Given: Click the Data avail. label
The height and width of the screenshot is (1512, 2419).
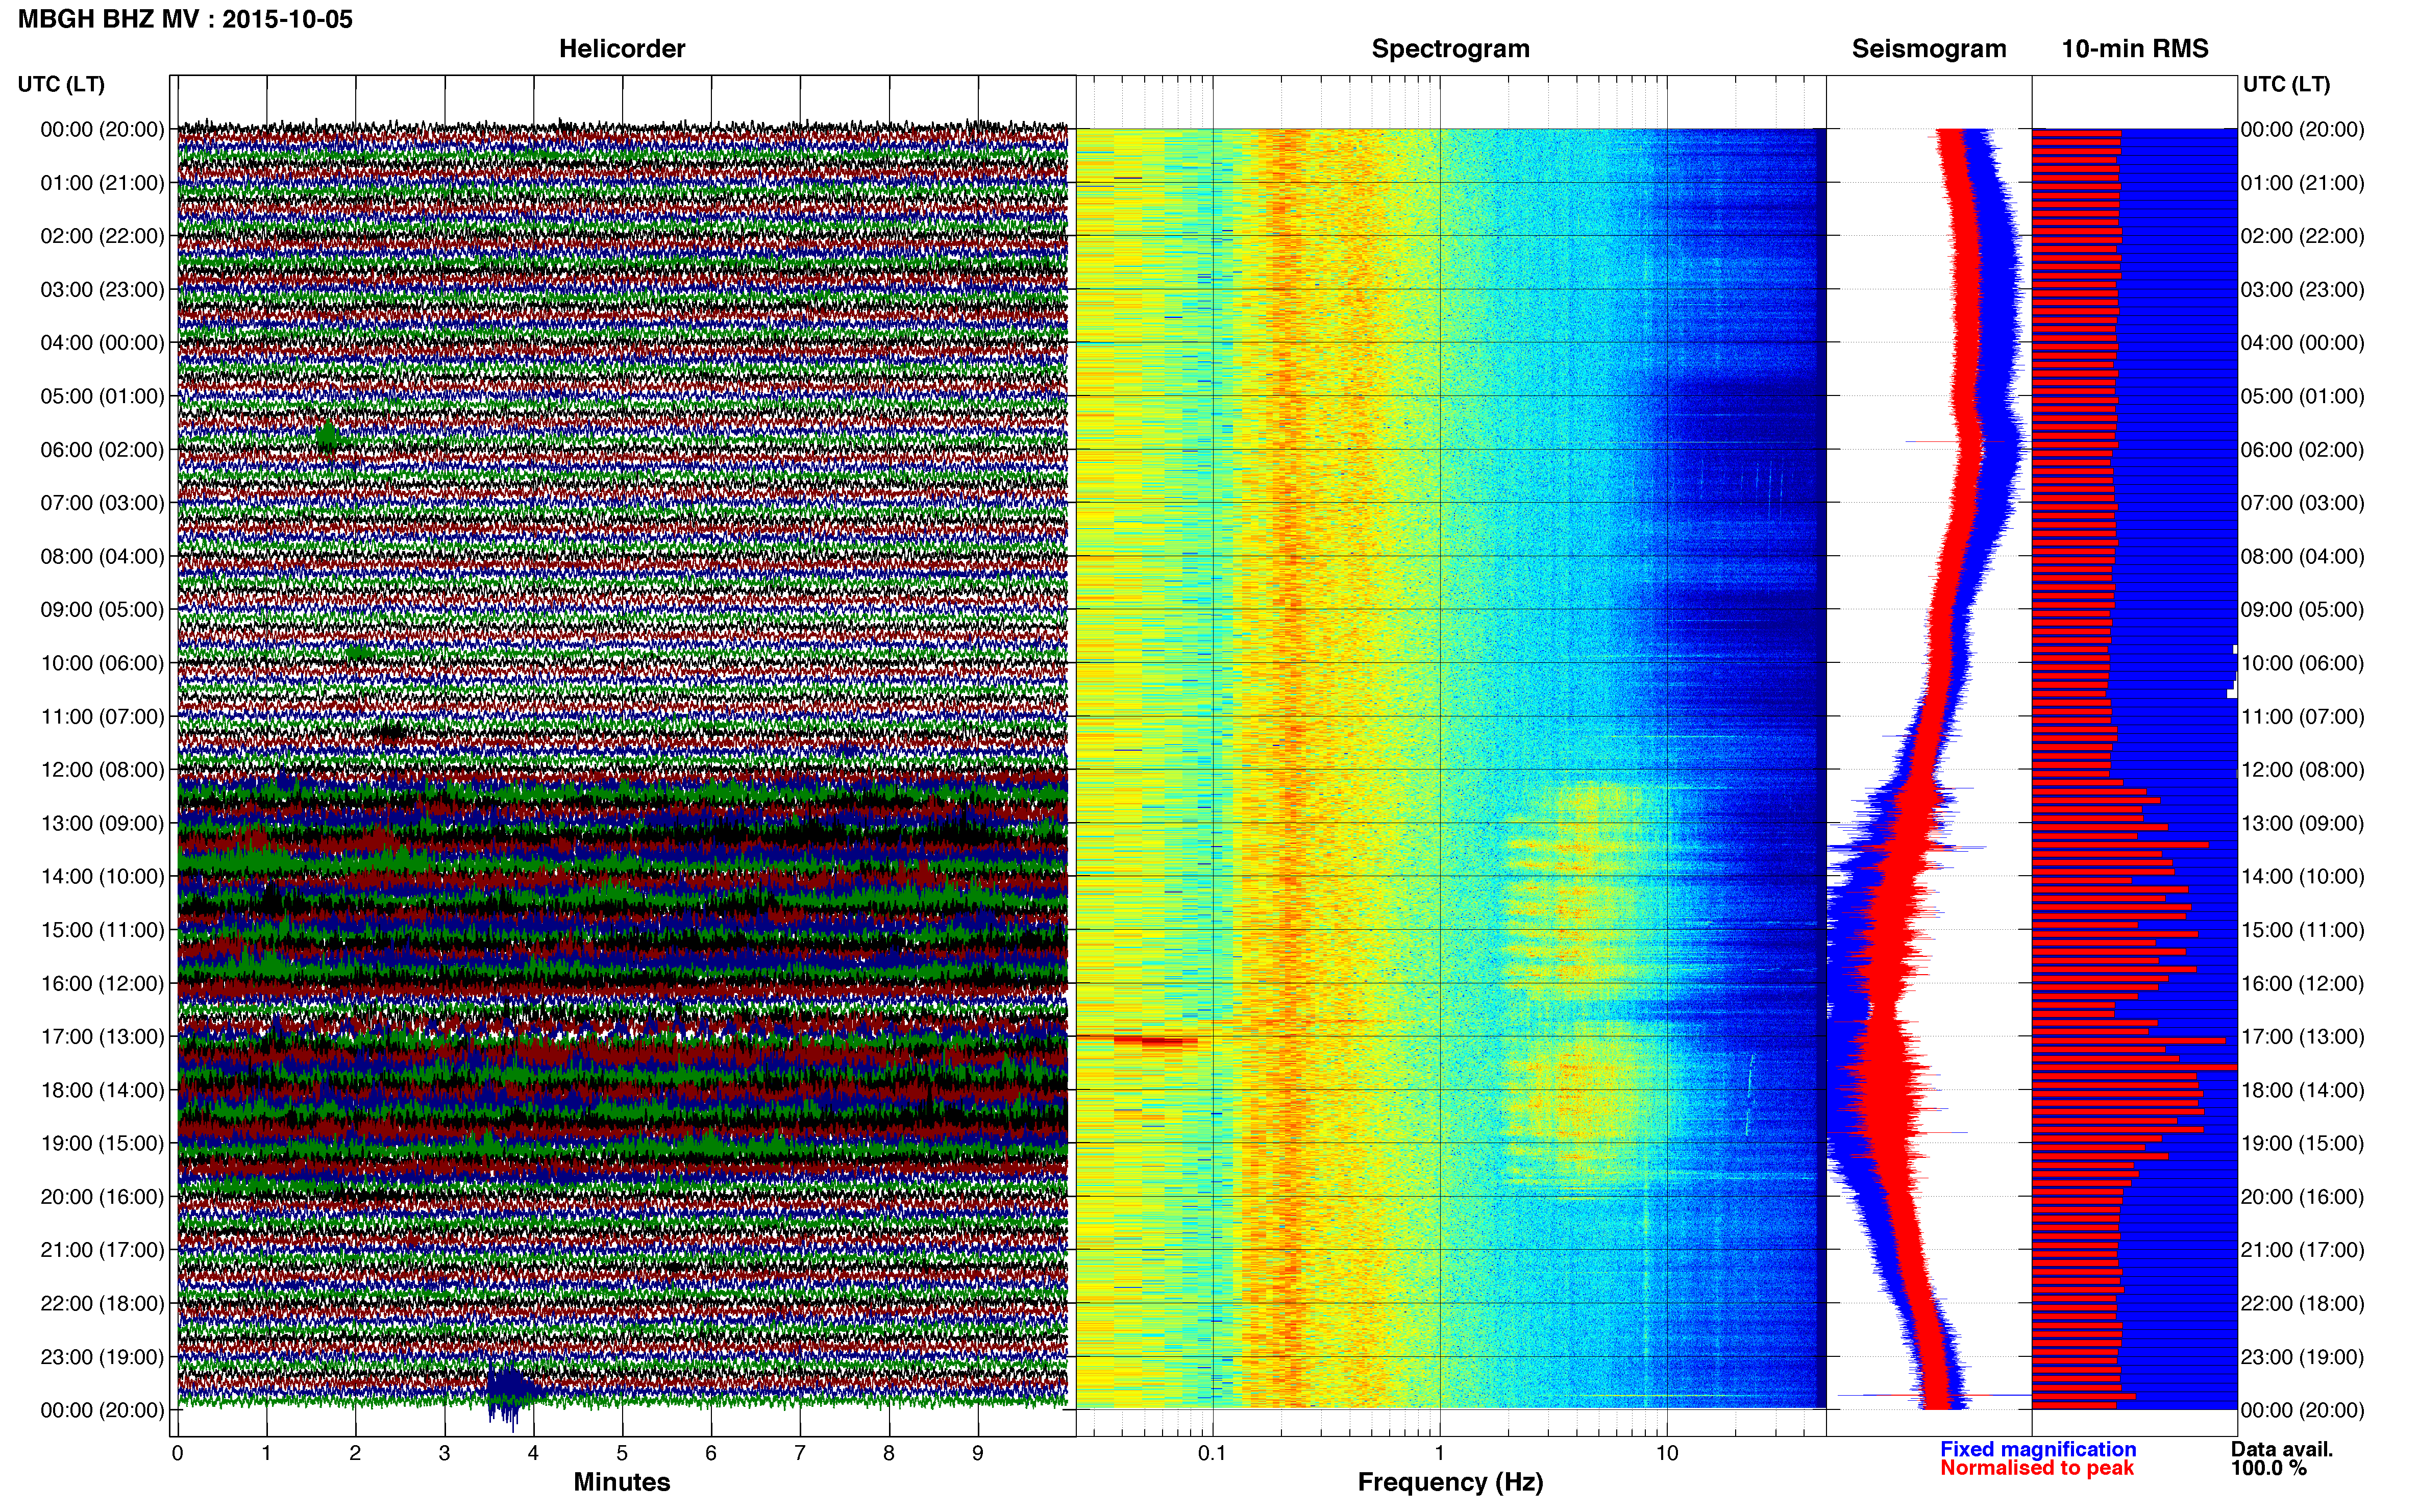Looking at the screenshot, I should [2281, 1449].
